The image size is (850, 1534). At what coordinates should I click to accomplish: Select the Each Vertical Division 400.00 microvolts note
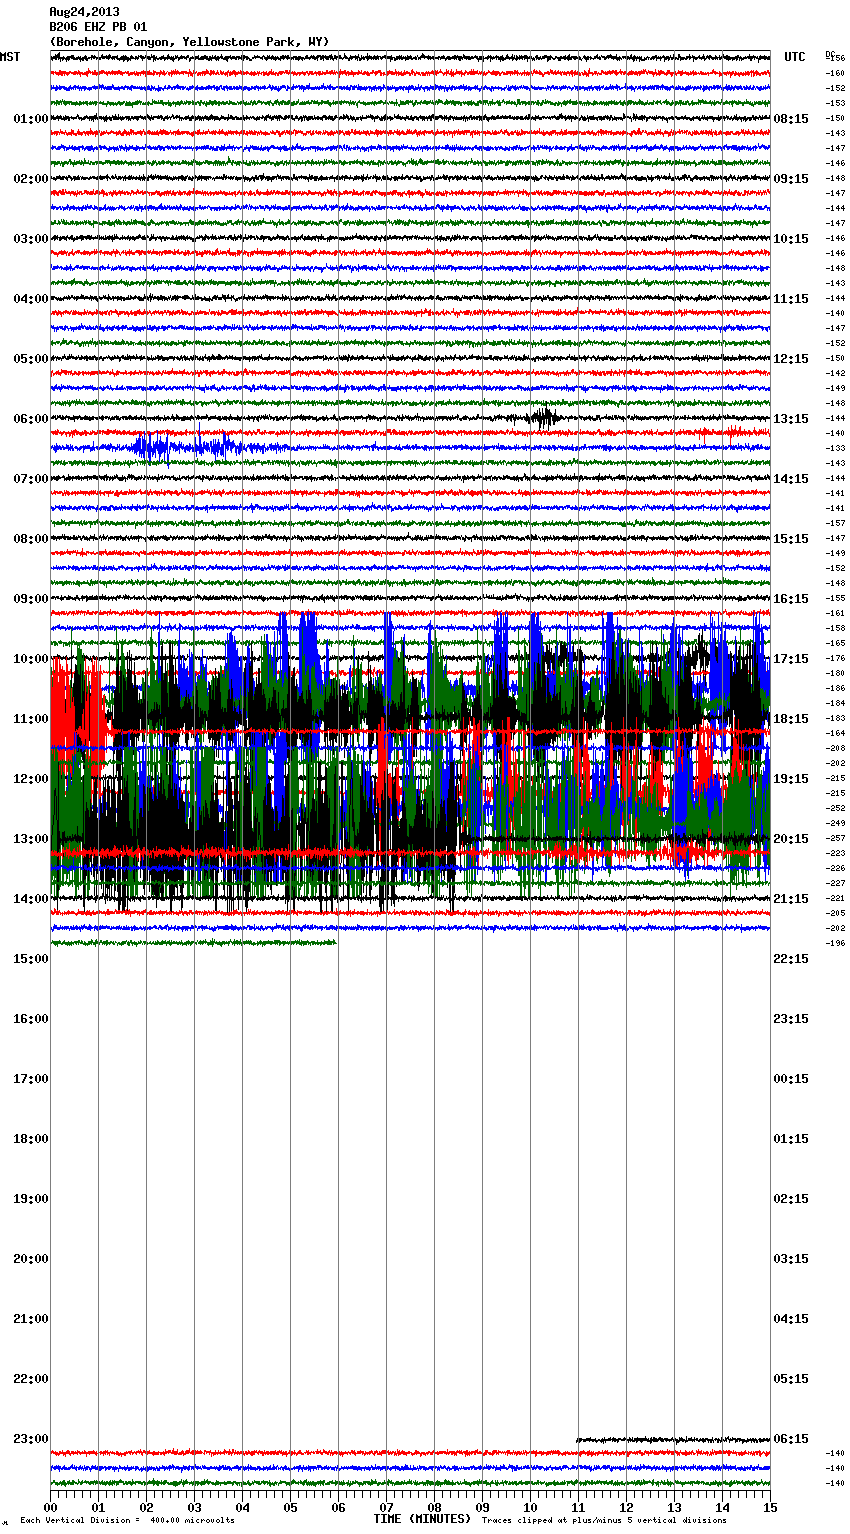tap(127, 1521)
